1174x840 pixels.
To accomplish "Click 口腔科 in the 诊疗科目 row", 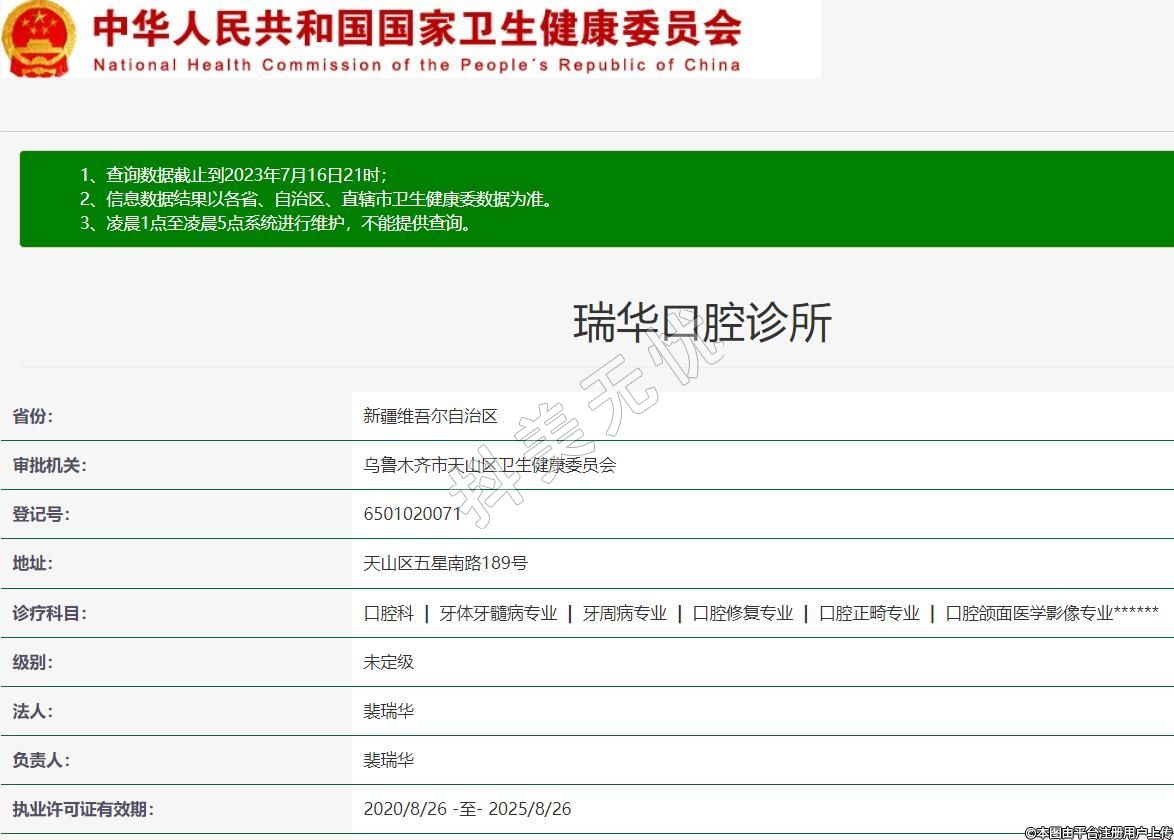I will pos(389,613).
